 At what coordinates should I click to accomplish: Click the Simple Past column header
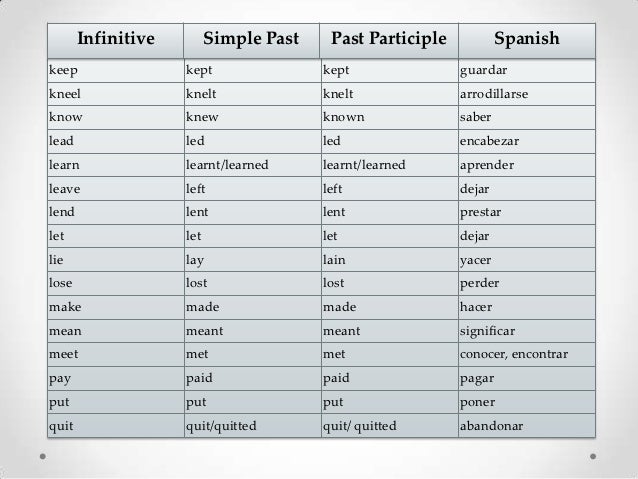click(x=251, y=41)
